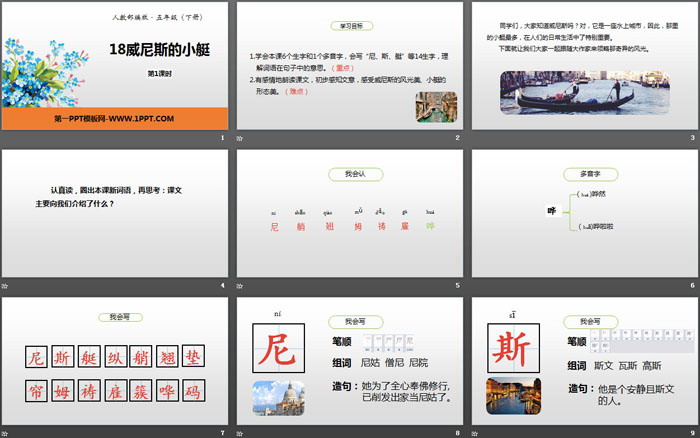The height and width of the screenshot is (438, 700).
Task: Click slide number label 5
Action: pos(457,285)
